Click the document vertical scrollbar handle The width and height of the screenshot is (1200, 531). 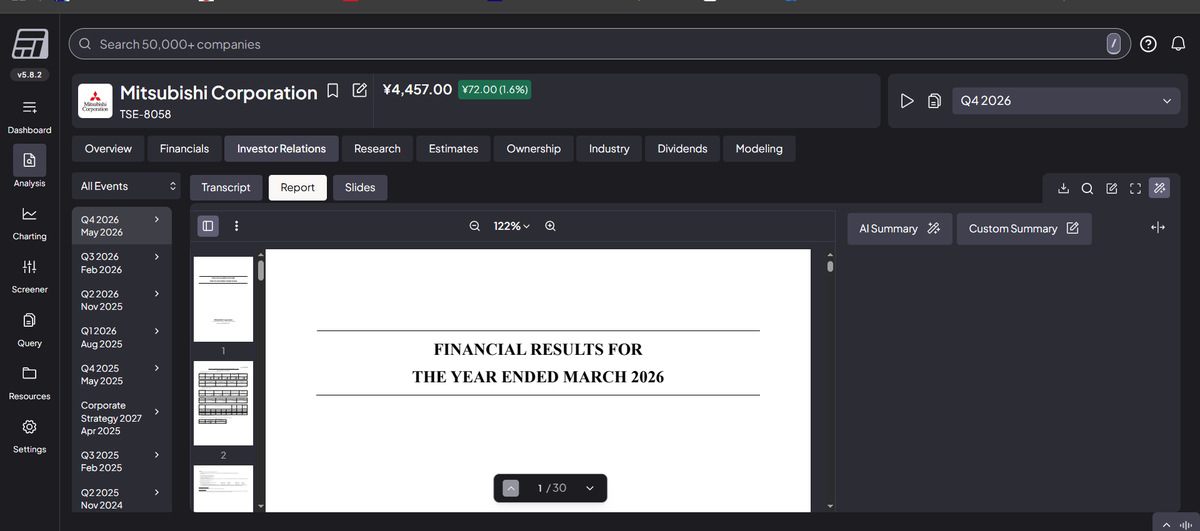pyautogui.click(x=828, y=266)
